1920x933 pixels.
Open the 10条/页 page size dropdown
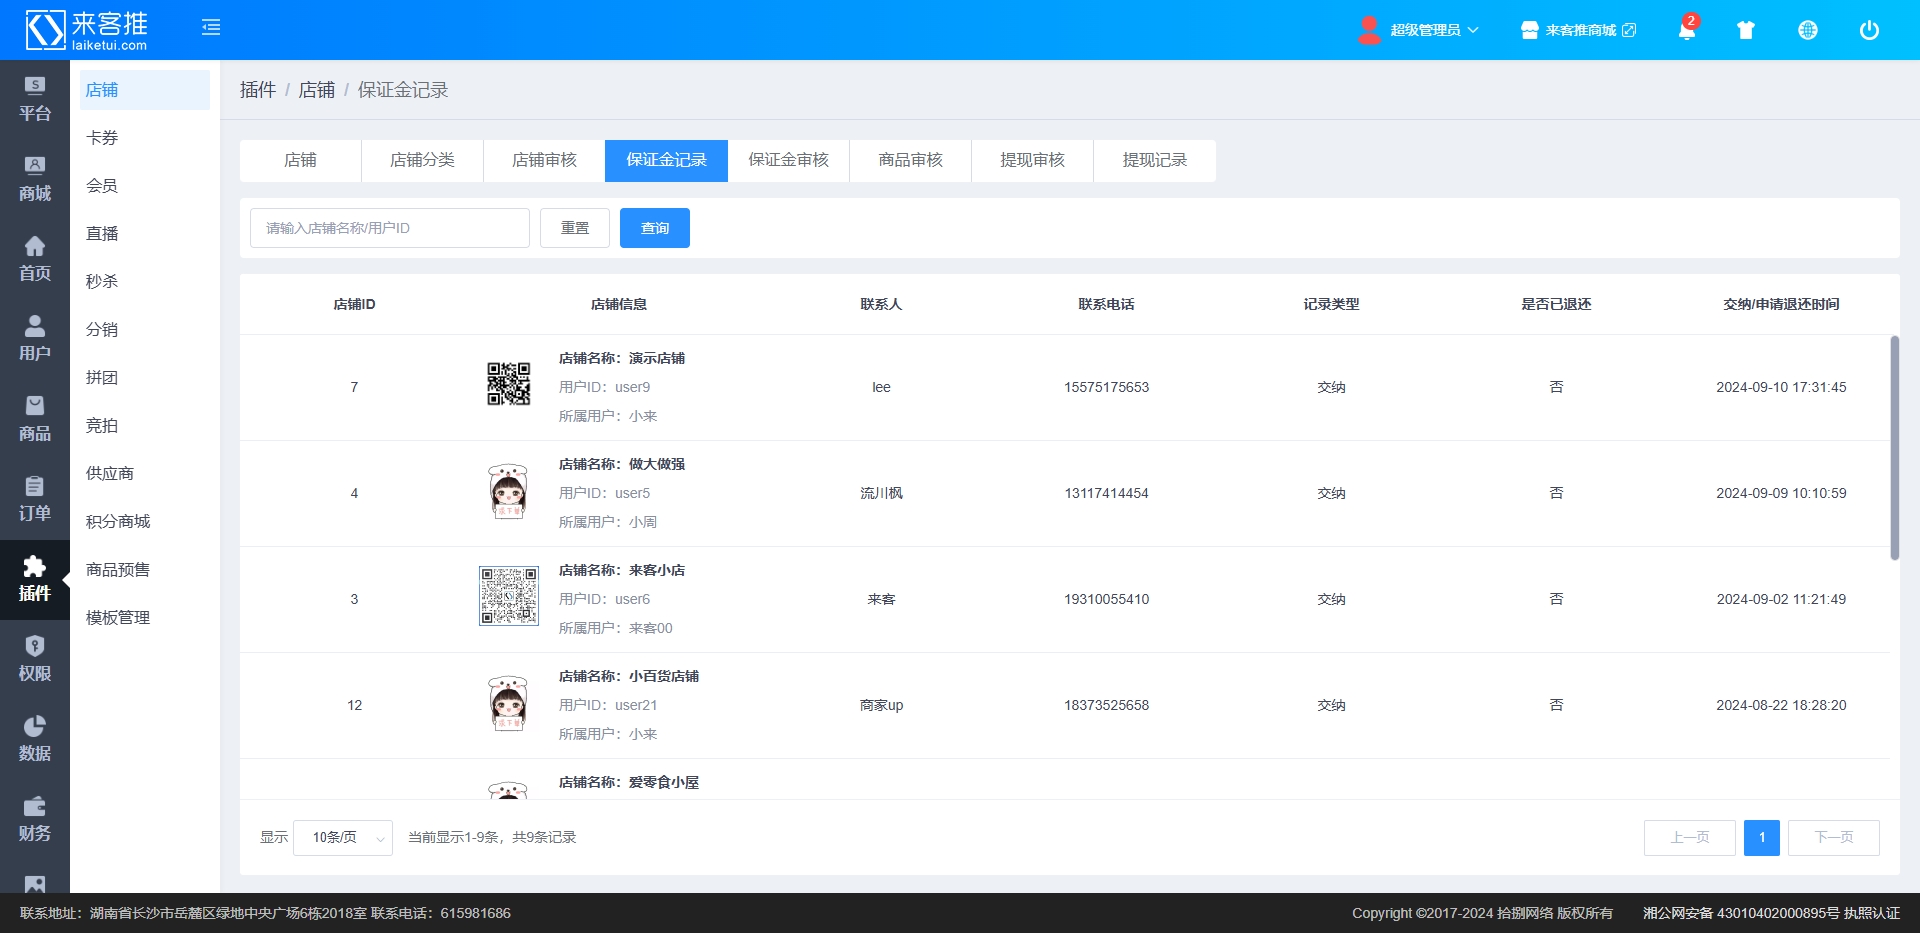[343, 838]
